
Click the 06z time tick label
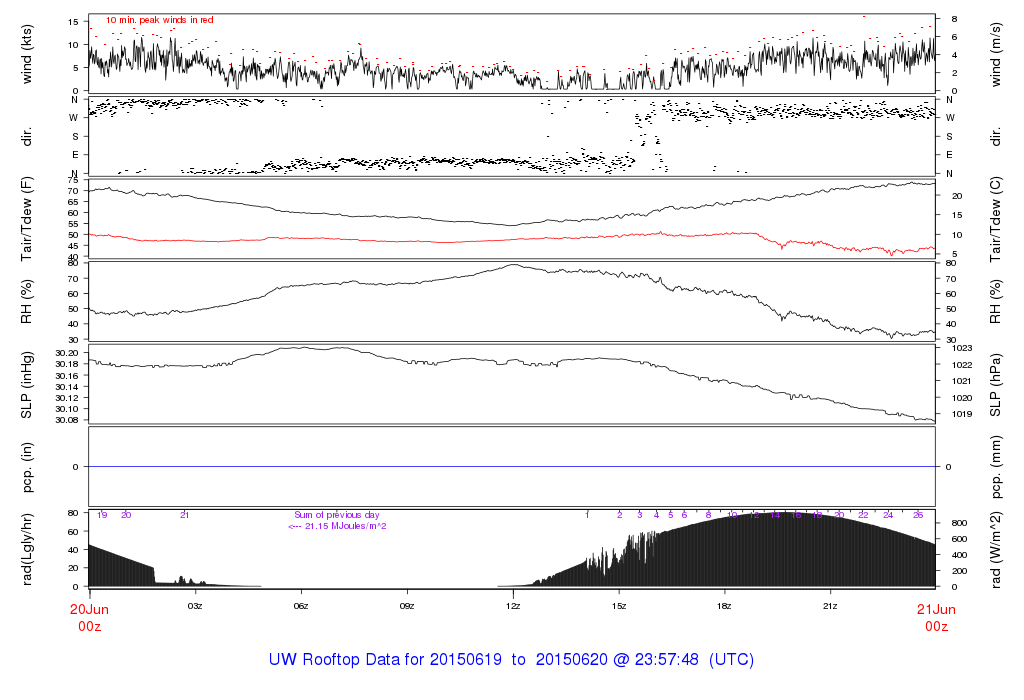(301, 606)
